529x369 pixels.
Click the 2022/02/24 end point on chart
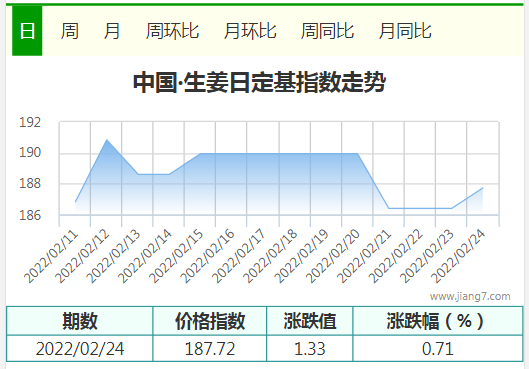tap(483, 188)
